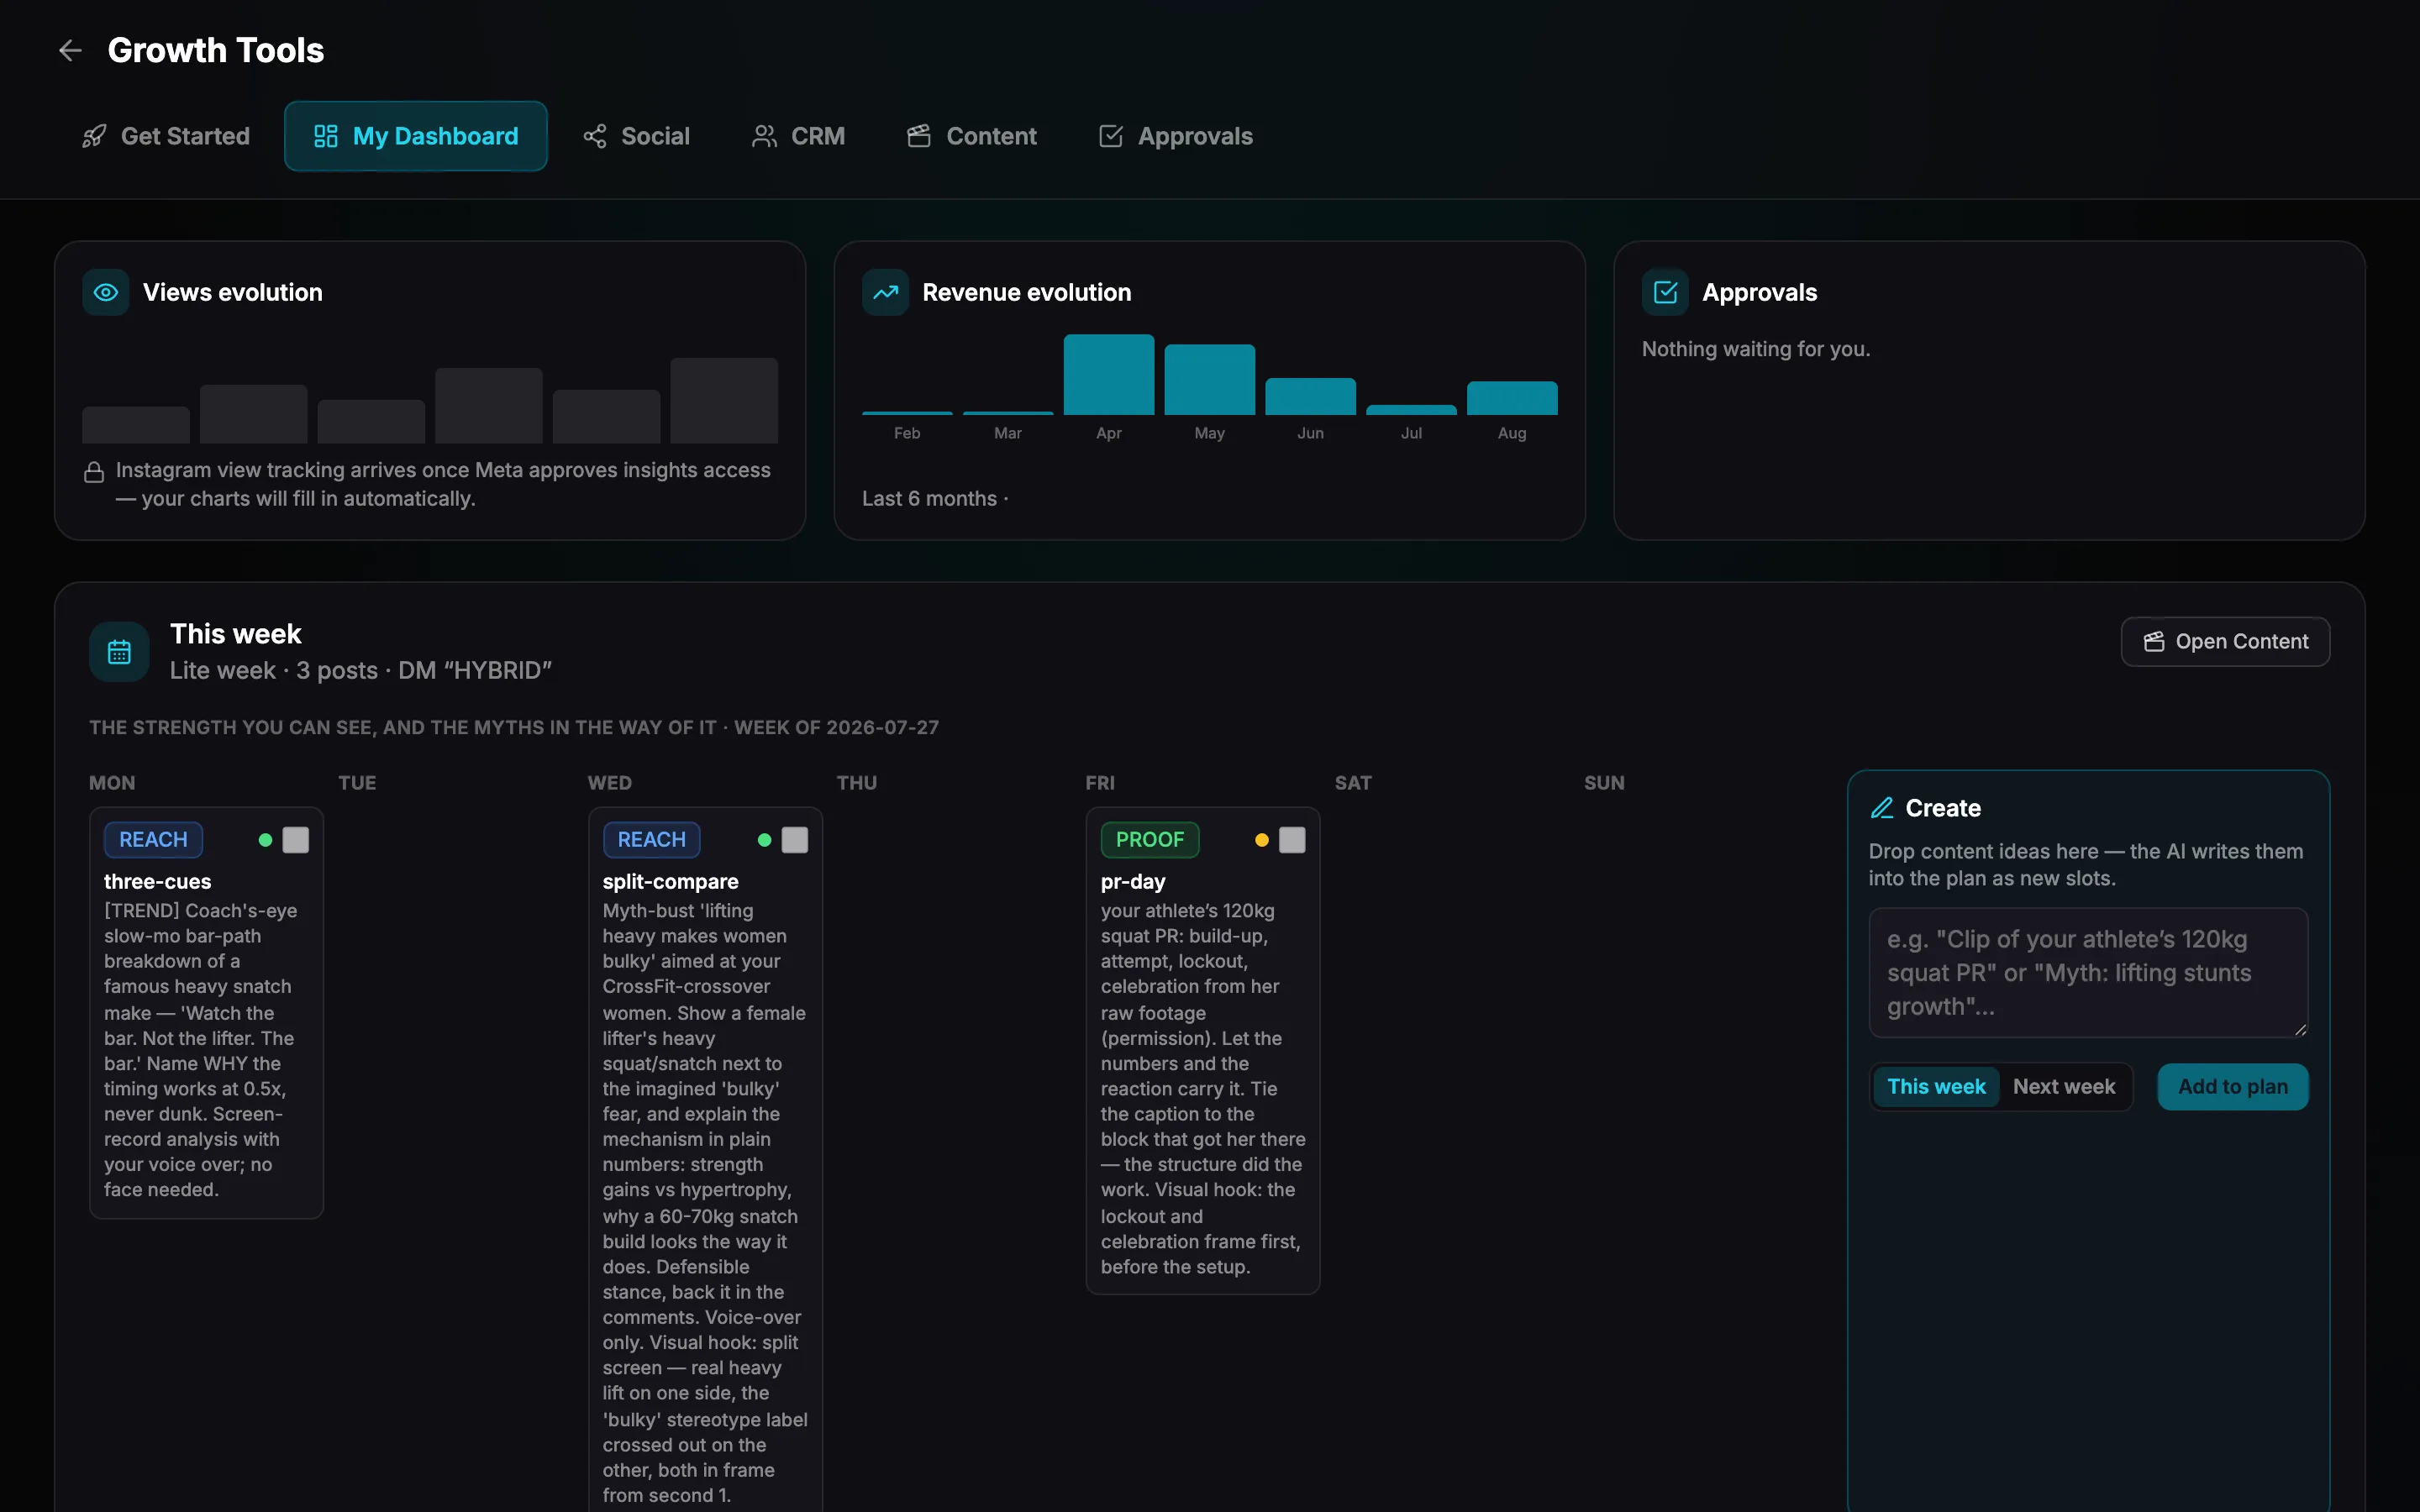Go to the Content tab
Screen dimensions: 2420x1512
(x=972, y=136)
